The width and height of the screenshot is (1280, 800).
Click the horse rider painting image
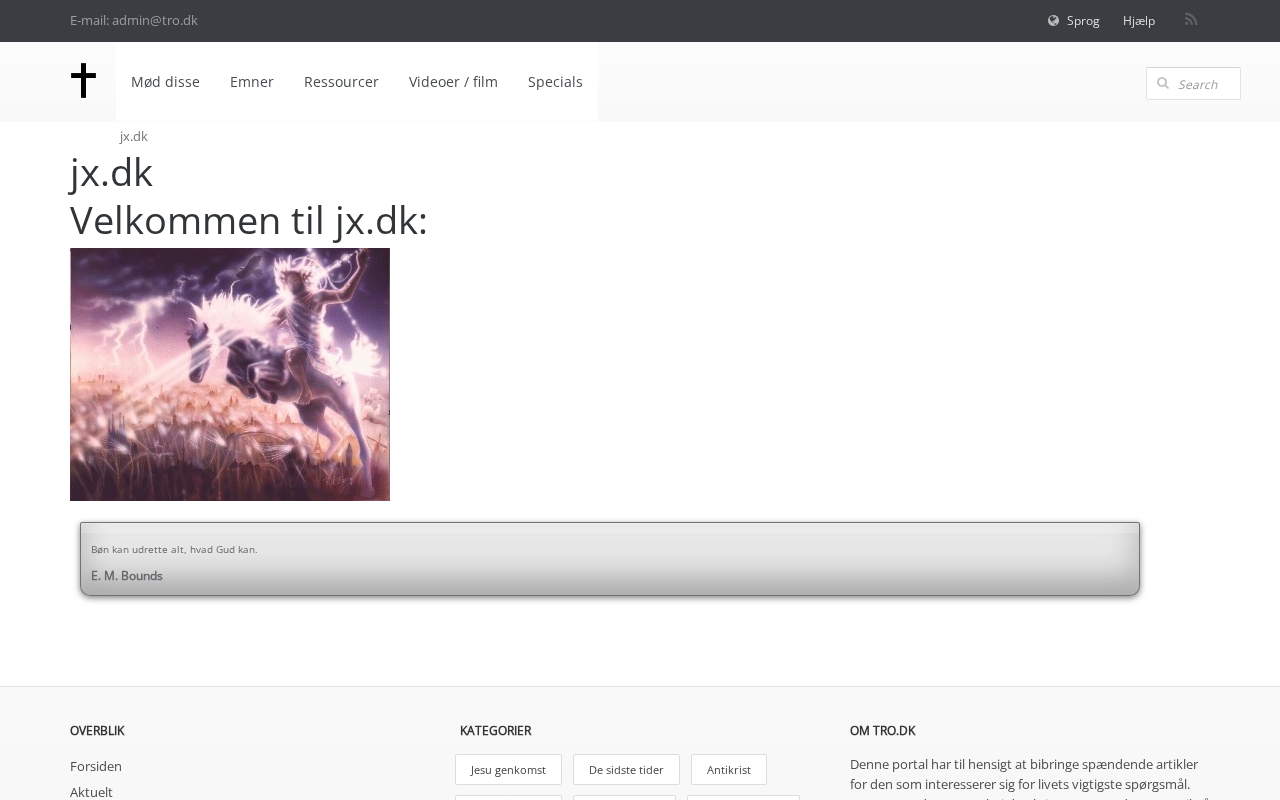pos(230,374)
